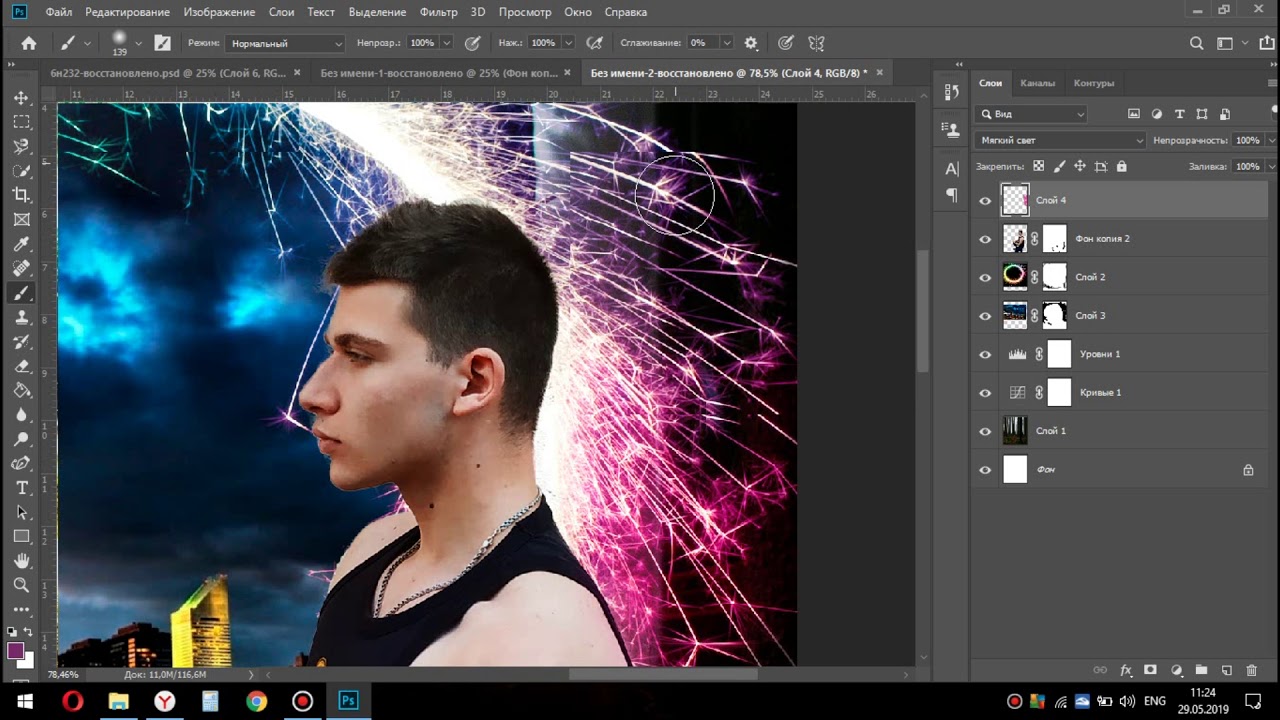This screenshot has width=1280, height=720.
Task: Open Chrome from the taskbar
Action: (257, 701)
